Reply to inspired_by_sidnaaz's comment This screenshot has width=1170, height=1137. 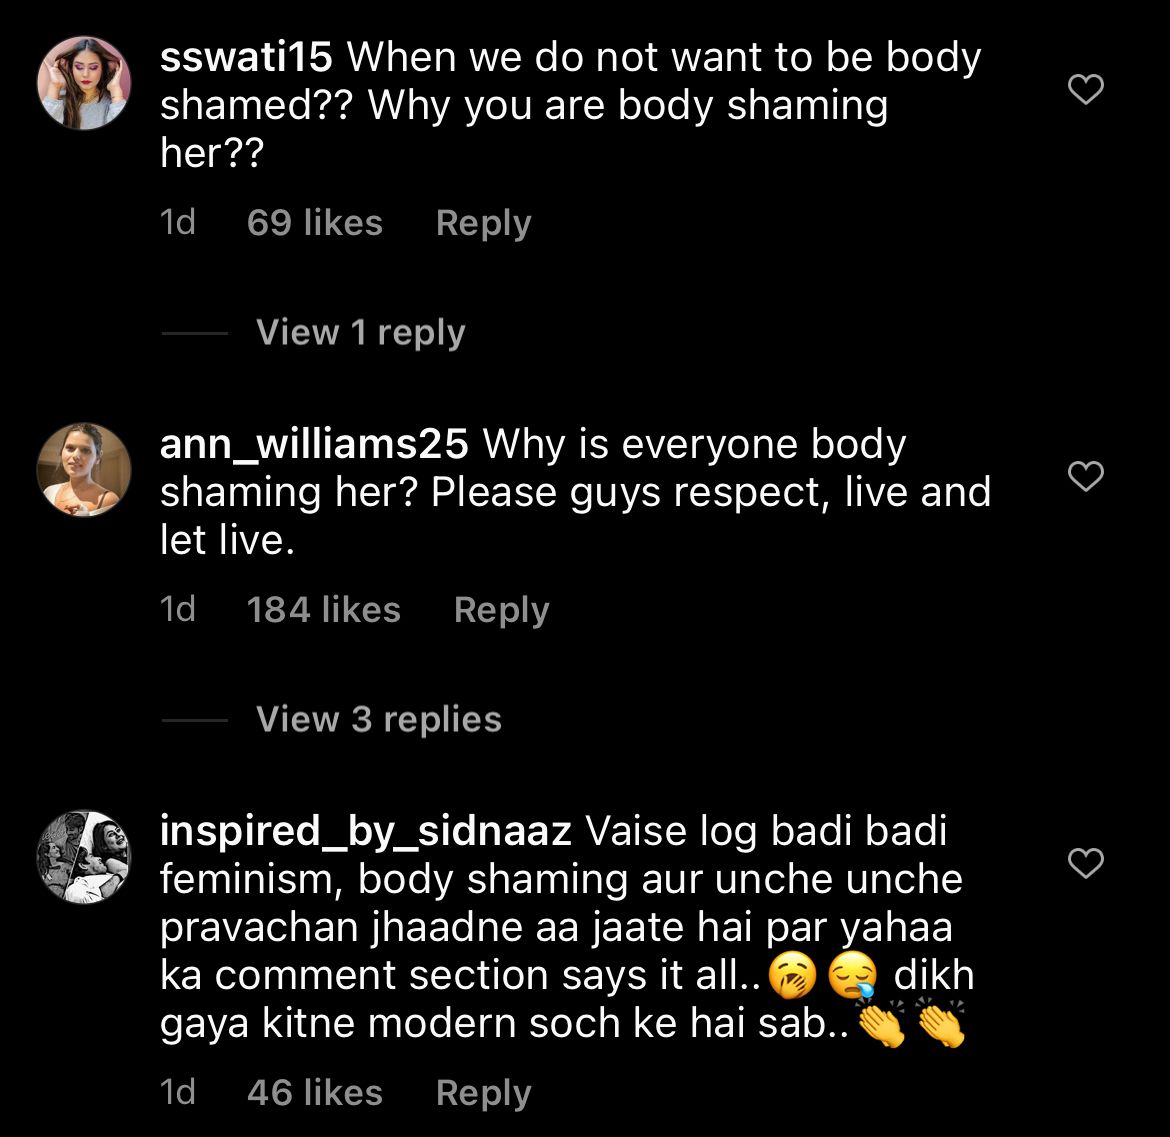tap(483, 1093)
